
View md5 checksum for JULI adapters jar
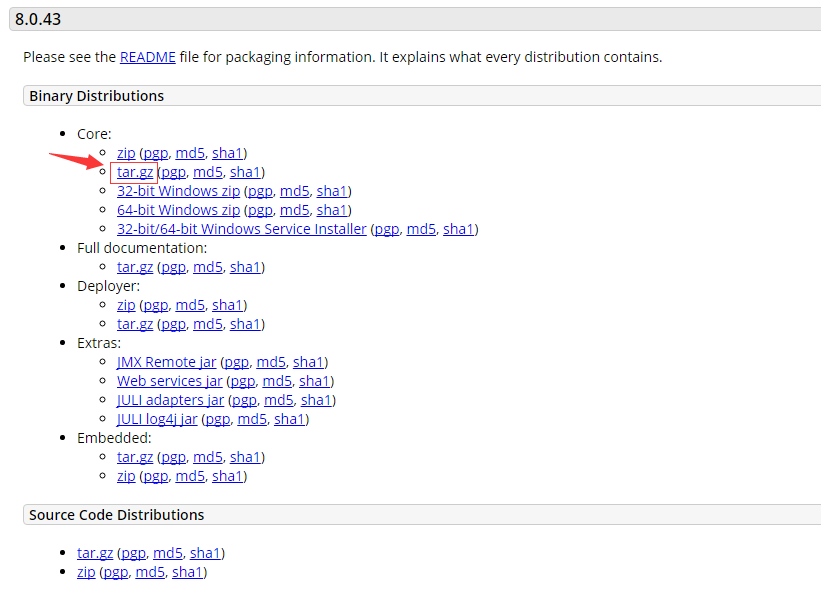coord(279,400)
